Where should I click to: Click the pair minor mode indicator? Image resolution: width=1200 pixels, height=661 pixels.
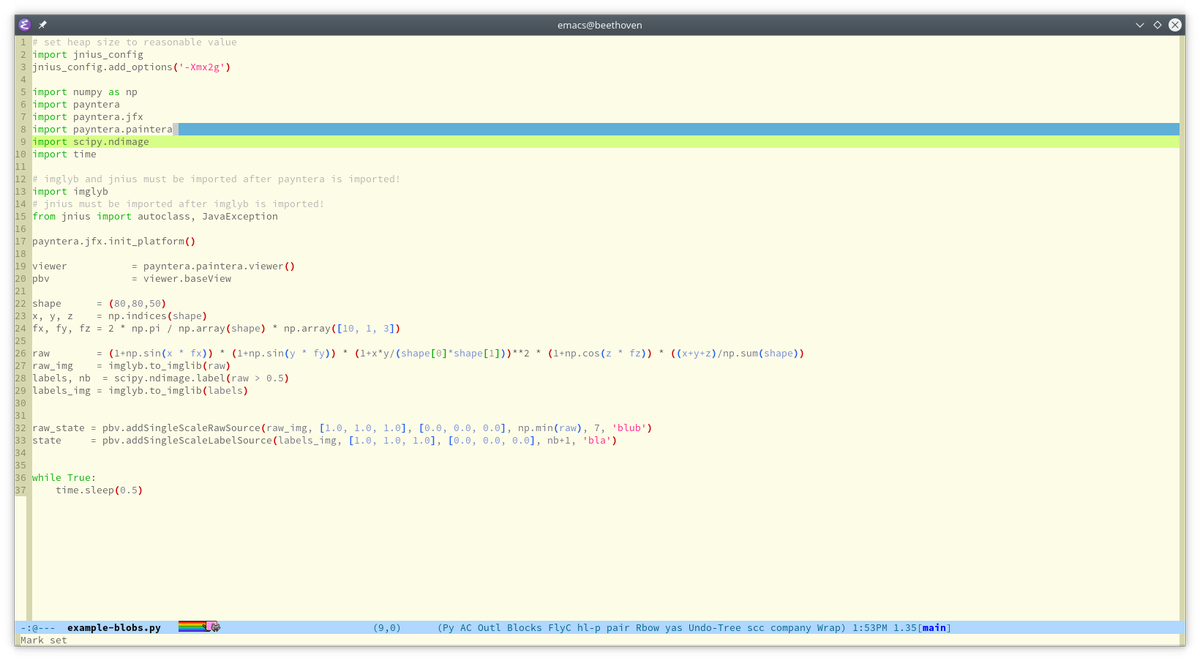[618, 628]
